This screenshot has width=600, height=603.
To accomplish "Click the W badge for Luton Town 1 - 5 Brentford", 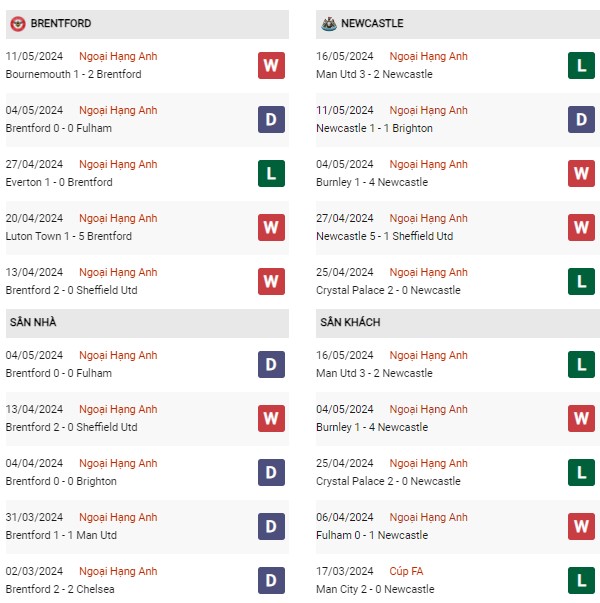I will pos(271,228).
